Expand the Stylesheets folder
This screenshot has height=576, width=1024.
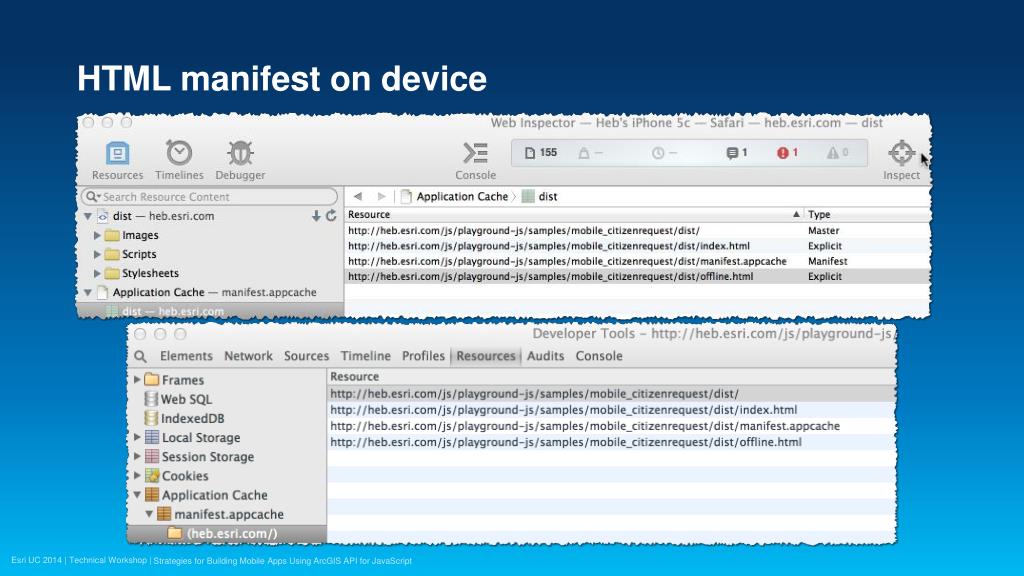(x=97, y=273)
